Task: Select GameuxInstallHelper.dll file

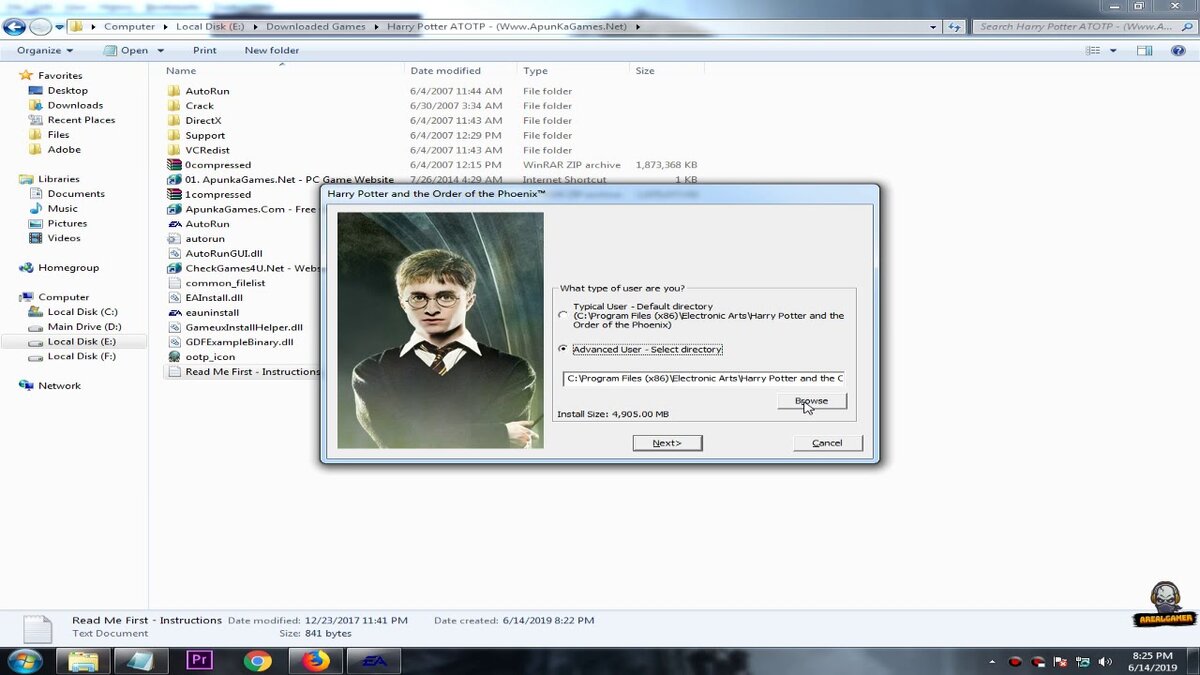Action: 243,327
